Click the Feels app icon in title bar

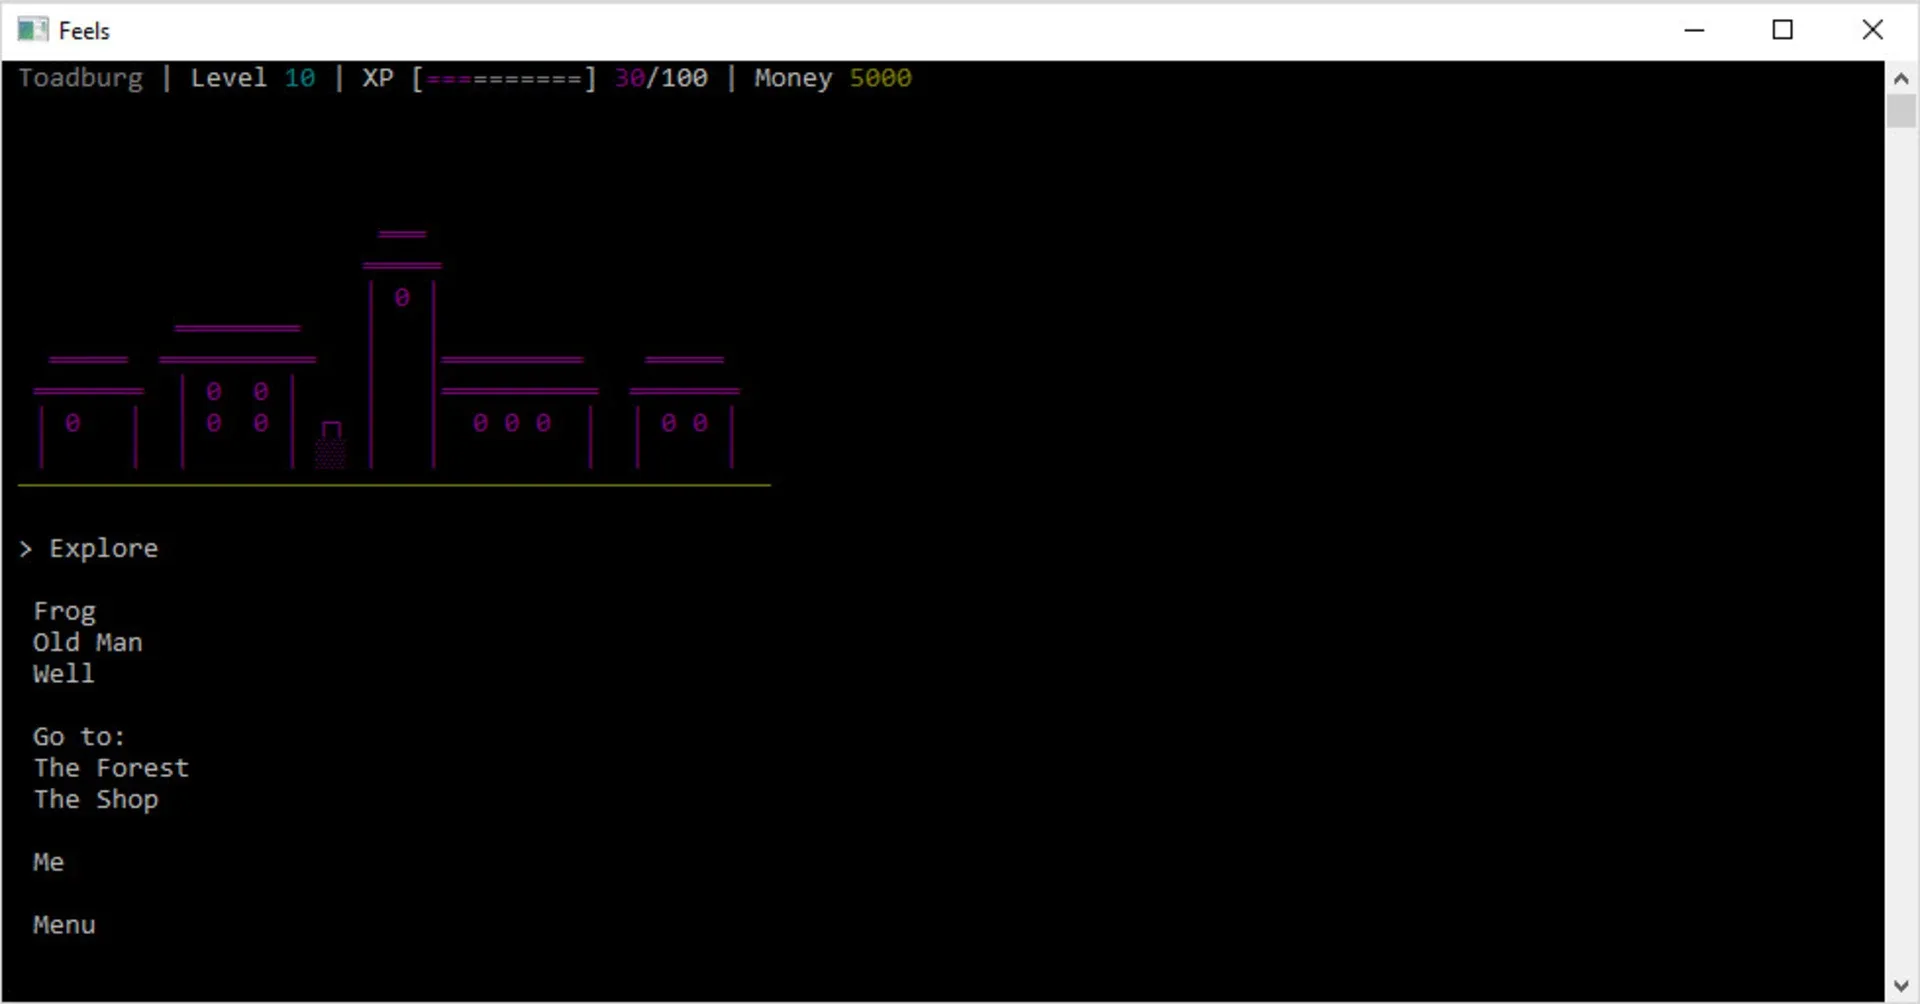[32, 30]
